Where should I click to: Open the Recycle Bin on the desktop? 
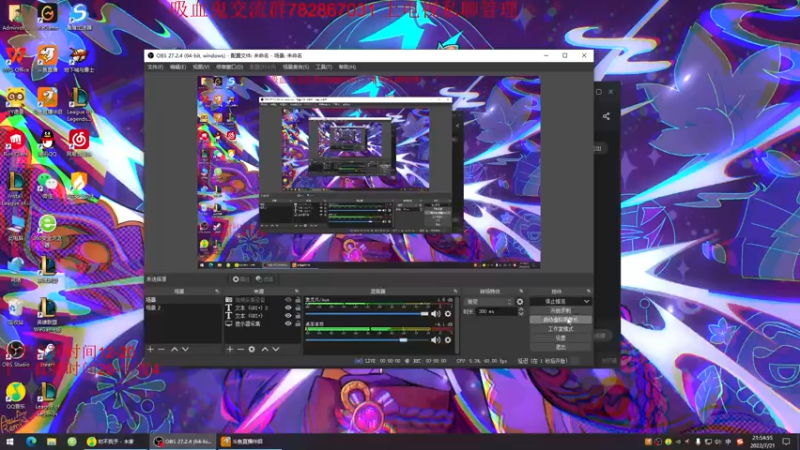16,311
